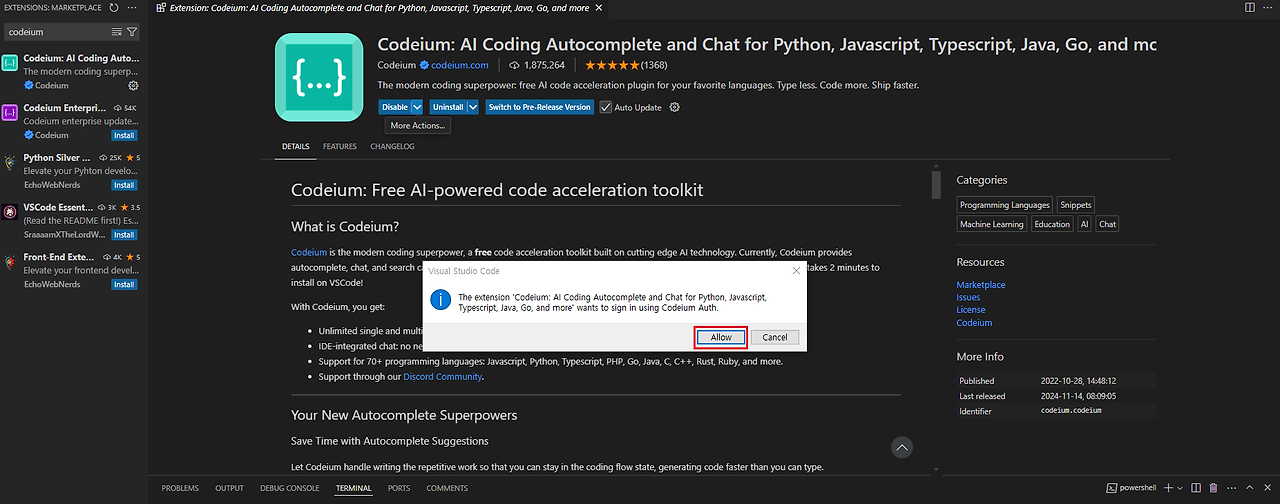Image resolution: width=1280 pixels, height=504 pixels.
Task: Close the Visual Studio Code sign-in dialog
Action: tap(796, 271)
